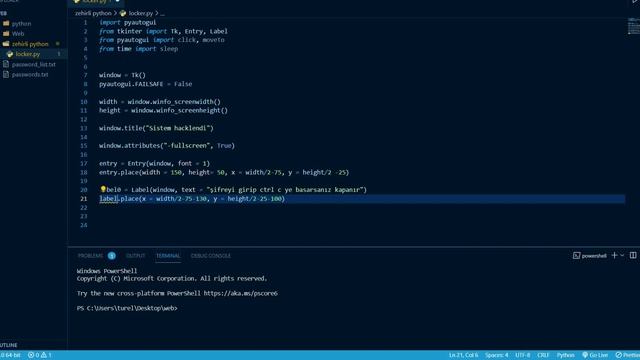Open the Debug Console tab
Screen dimensions: 640x360
click(x=211, y=256)
